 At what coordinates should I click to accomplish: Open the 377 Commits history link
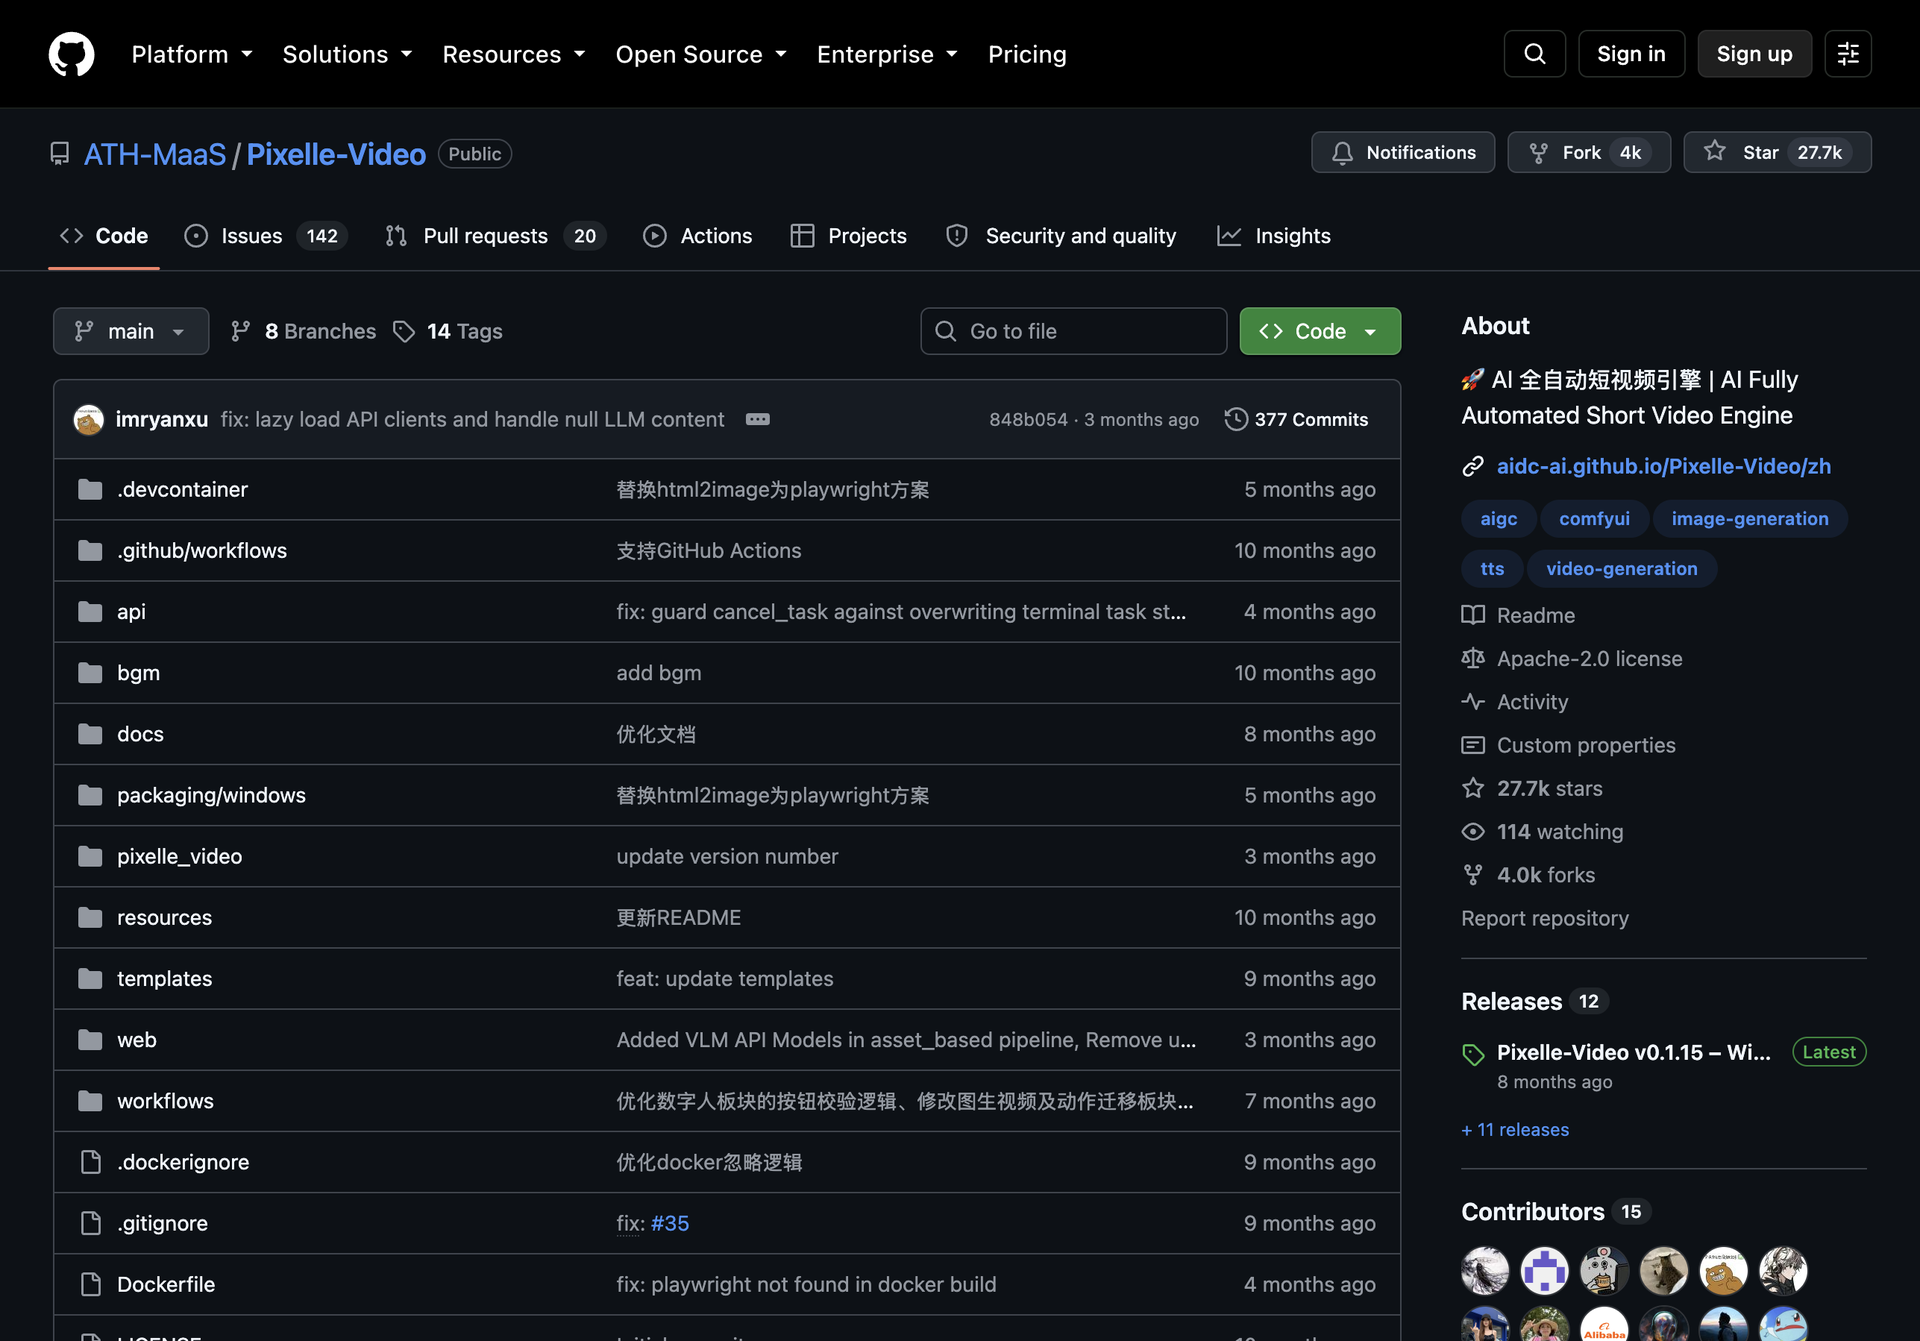pyautogui.click(x=1297, y=419)
